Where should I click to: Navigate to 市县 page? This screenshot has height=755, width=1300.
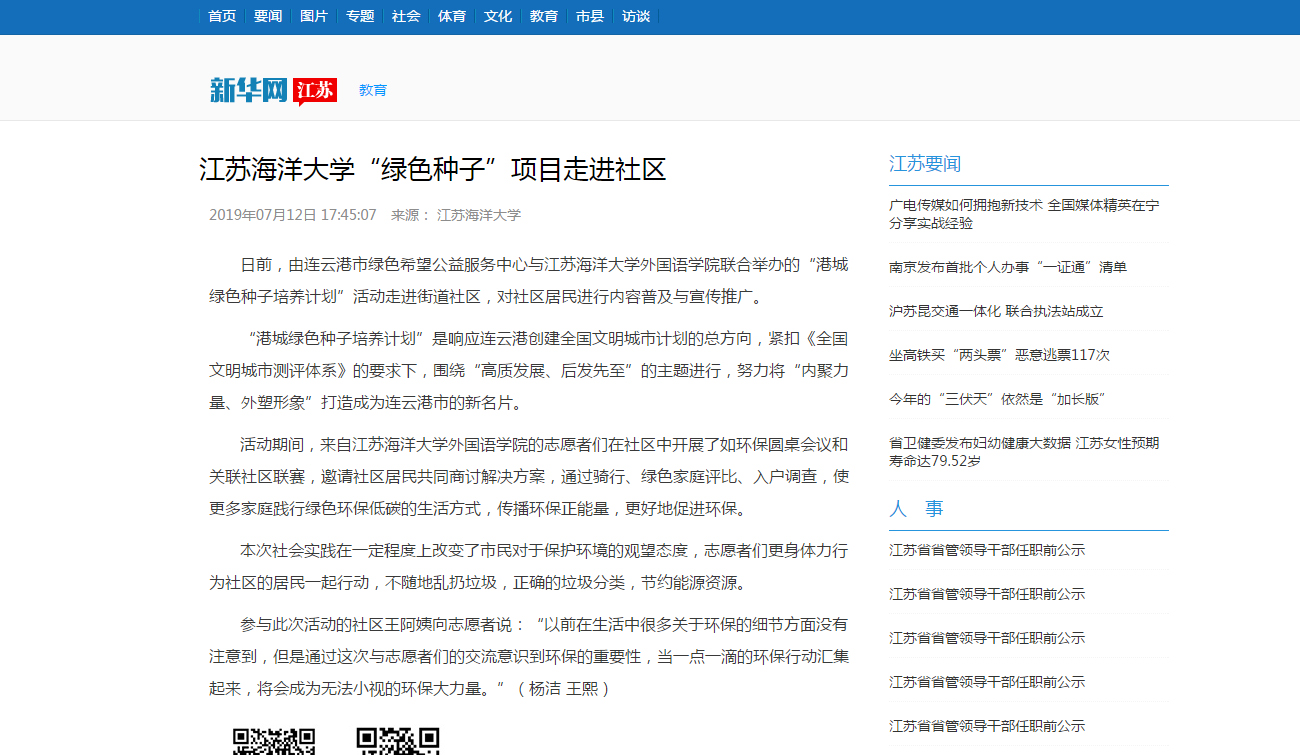tap(590, 16)
